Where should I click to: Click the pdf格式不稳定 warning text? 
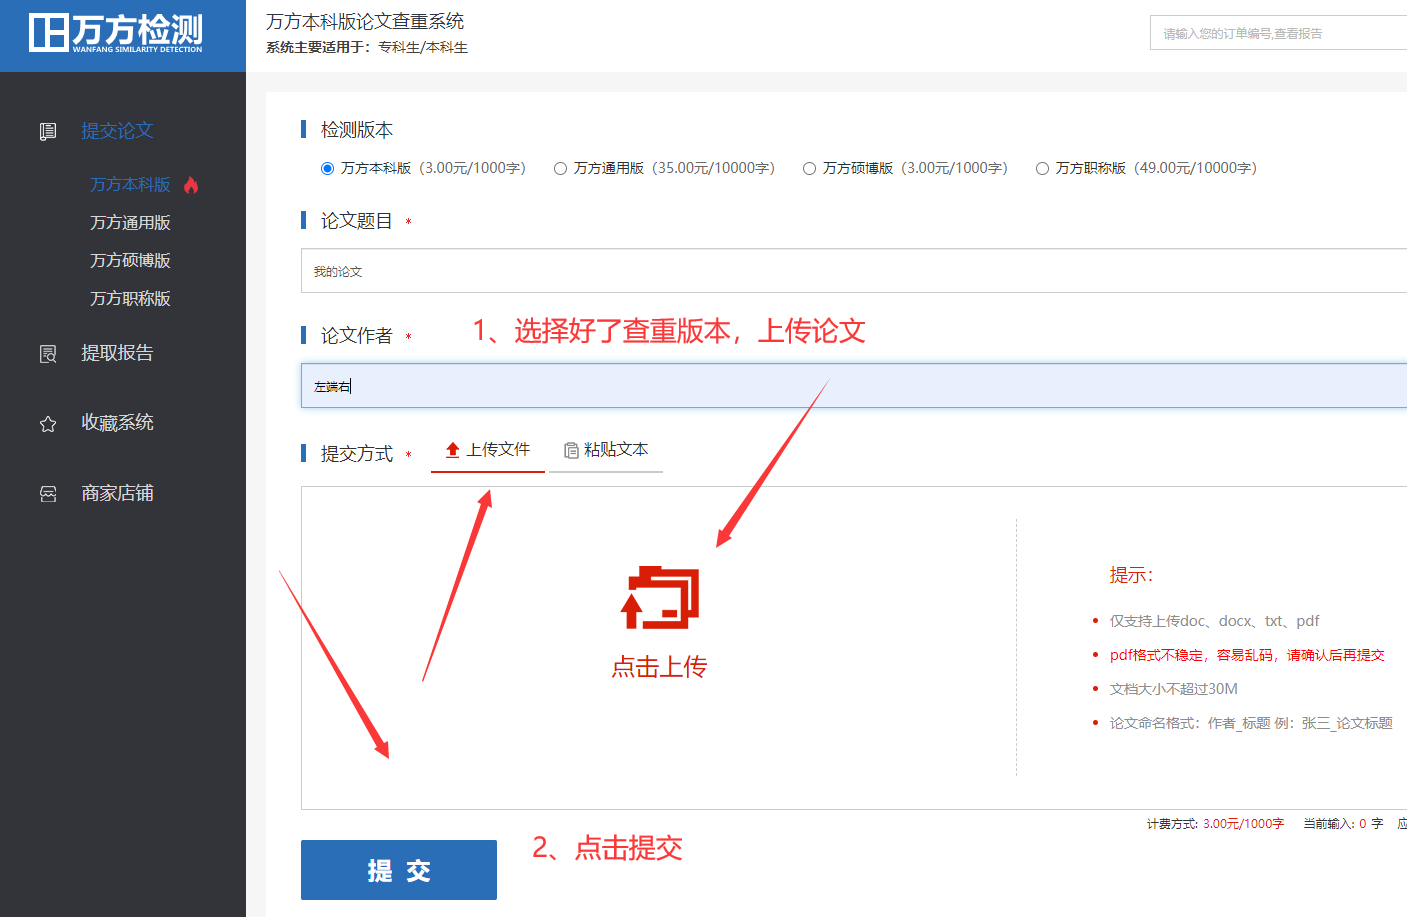click(x=1247, y=655)
